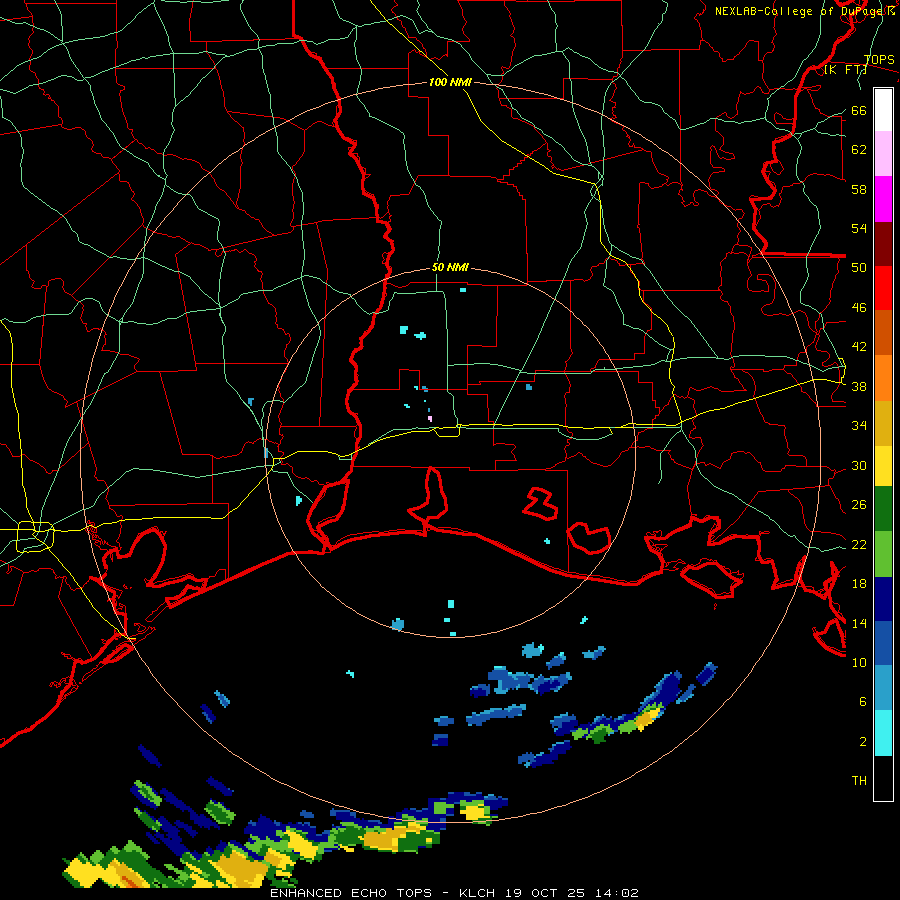Click the legend value '26'
This screenshot has height=900, width=900.
point(859,505)
